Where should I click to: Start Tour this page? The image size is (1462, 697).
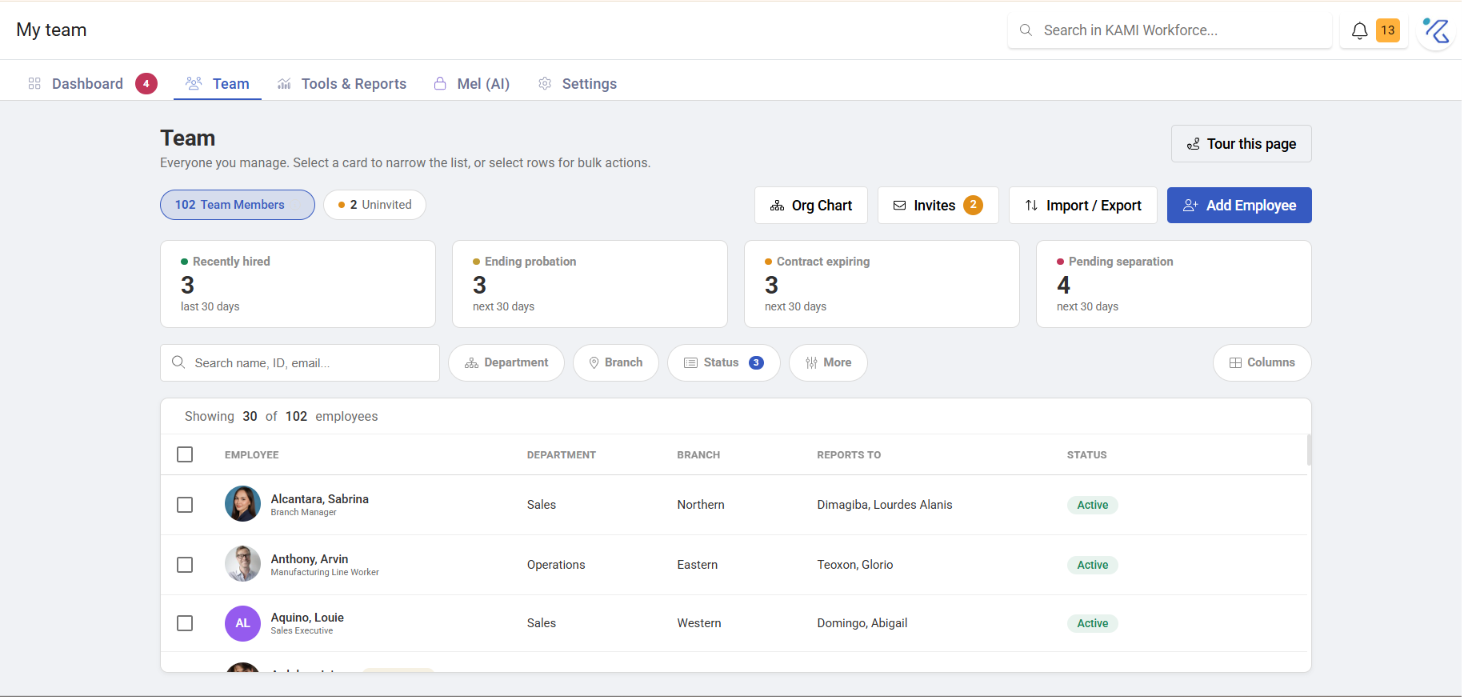1241,144
